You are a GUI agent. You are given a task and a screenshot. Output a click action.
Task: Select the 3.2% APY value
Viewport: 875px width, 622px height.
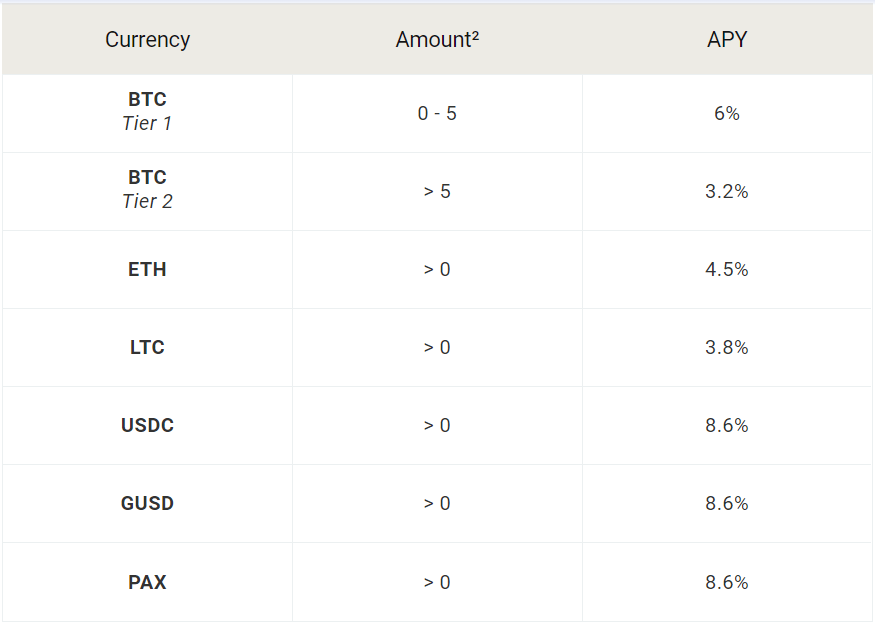(x=727, y=191)
